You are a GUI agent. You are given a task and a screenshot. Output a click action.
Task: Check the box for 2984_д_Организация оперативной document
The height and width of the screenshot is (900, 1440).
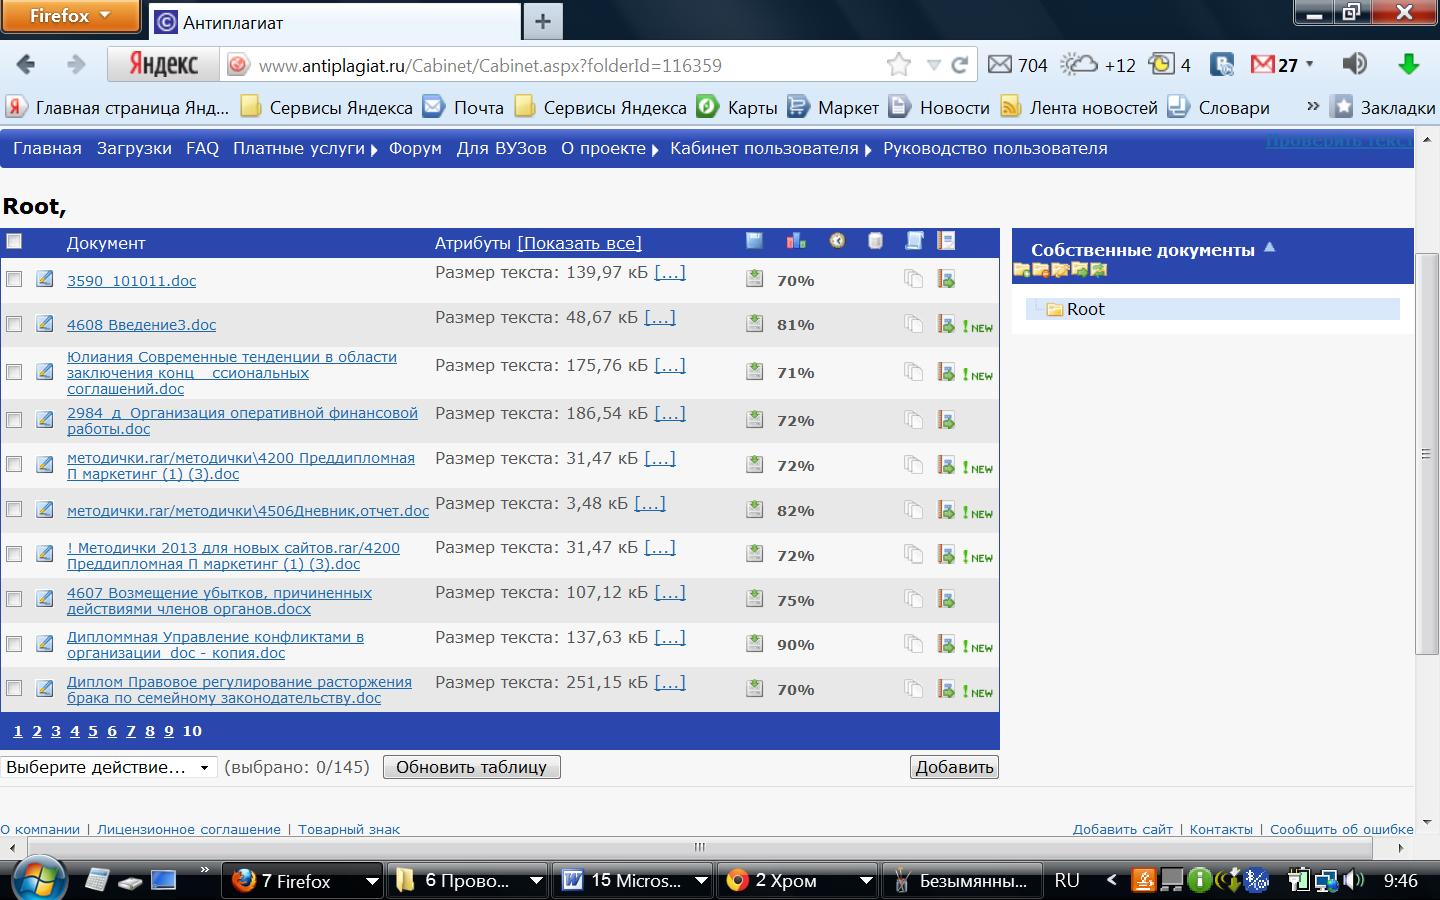tap(14, 420)
